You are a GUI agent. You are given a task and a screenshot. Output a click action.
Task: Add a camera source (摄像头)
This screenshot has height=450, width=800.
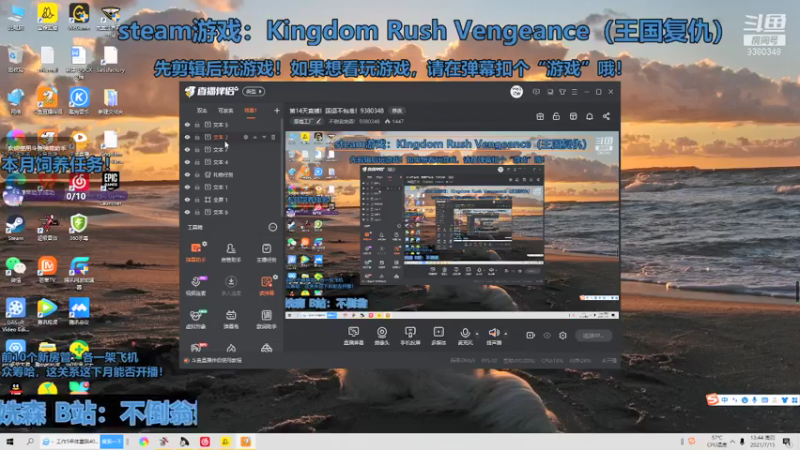point(382,336)
